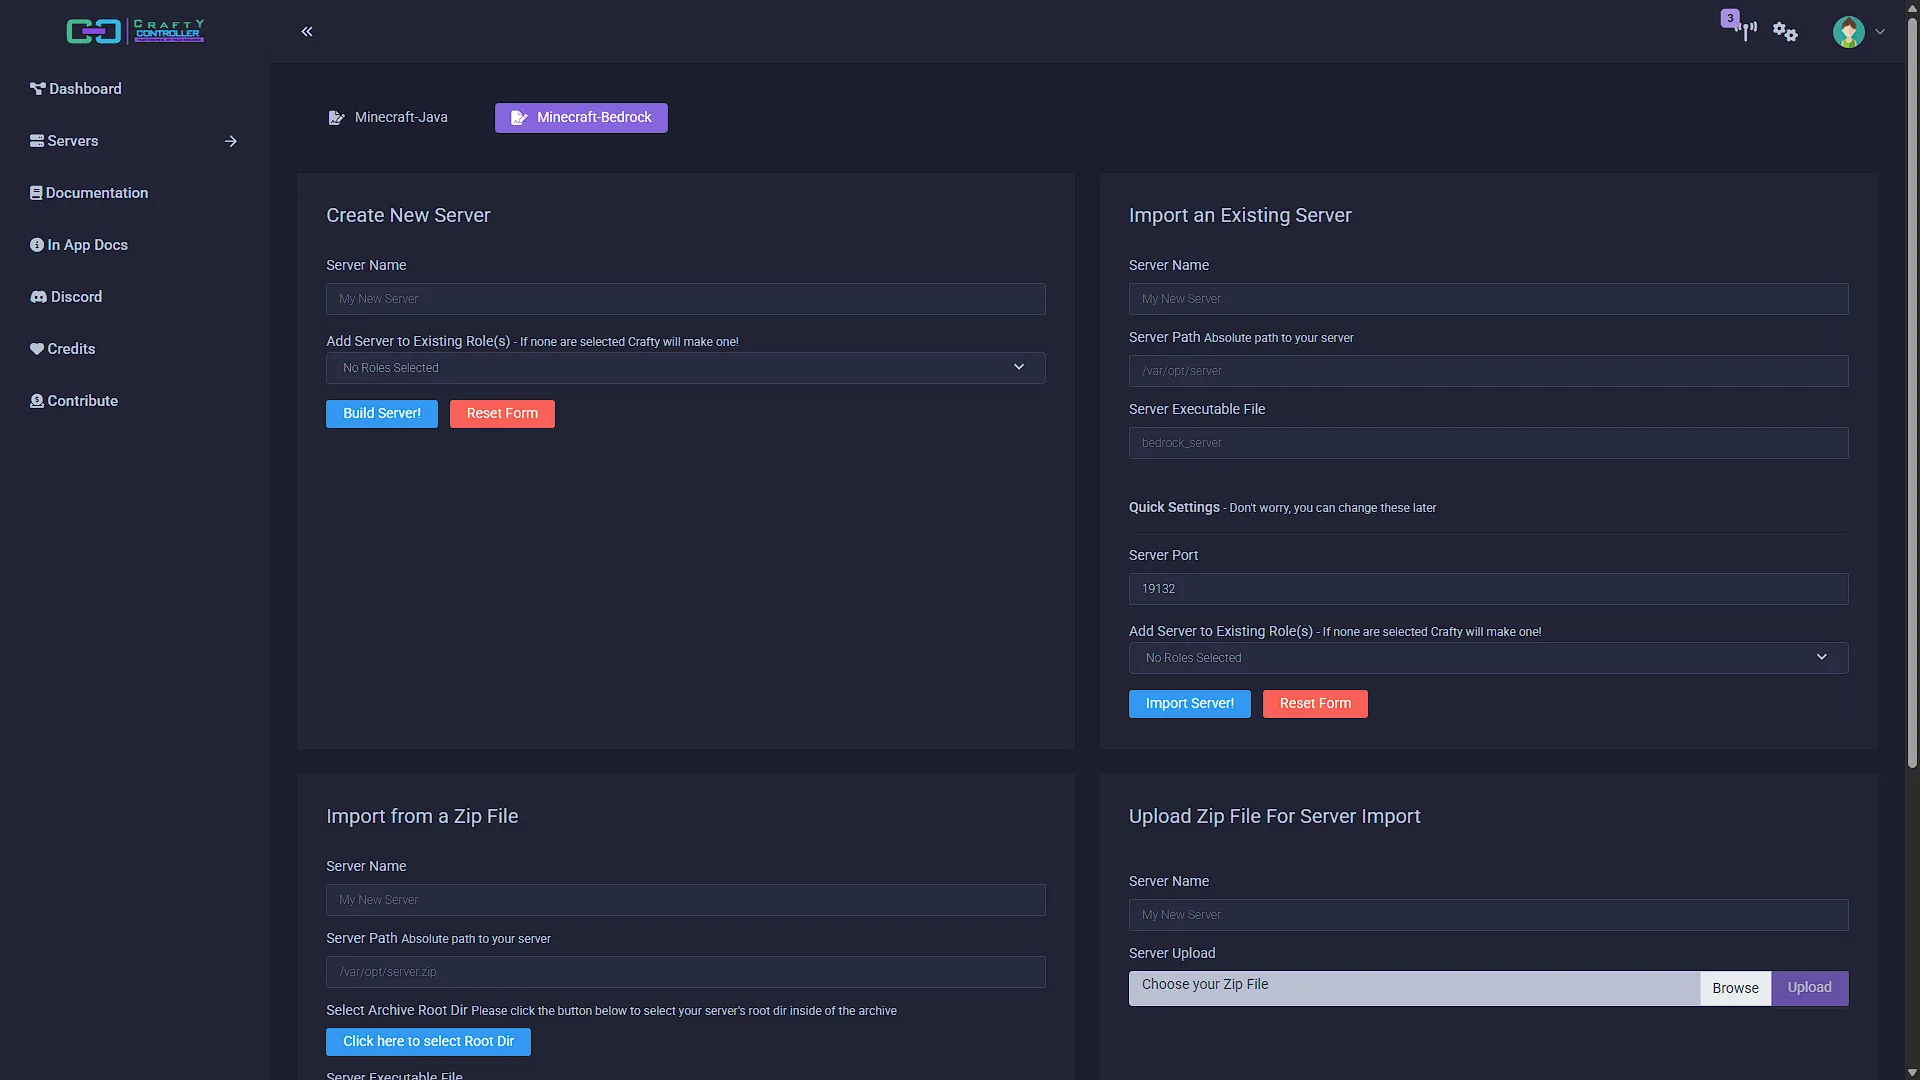Click the In App Docs info icon
Screen dimensions: 1920x1080
[x=37, y=245]
